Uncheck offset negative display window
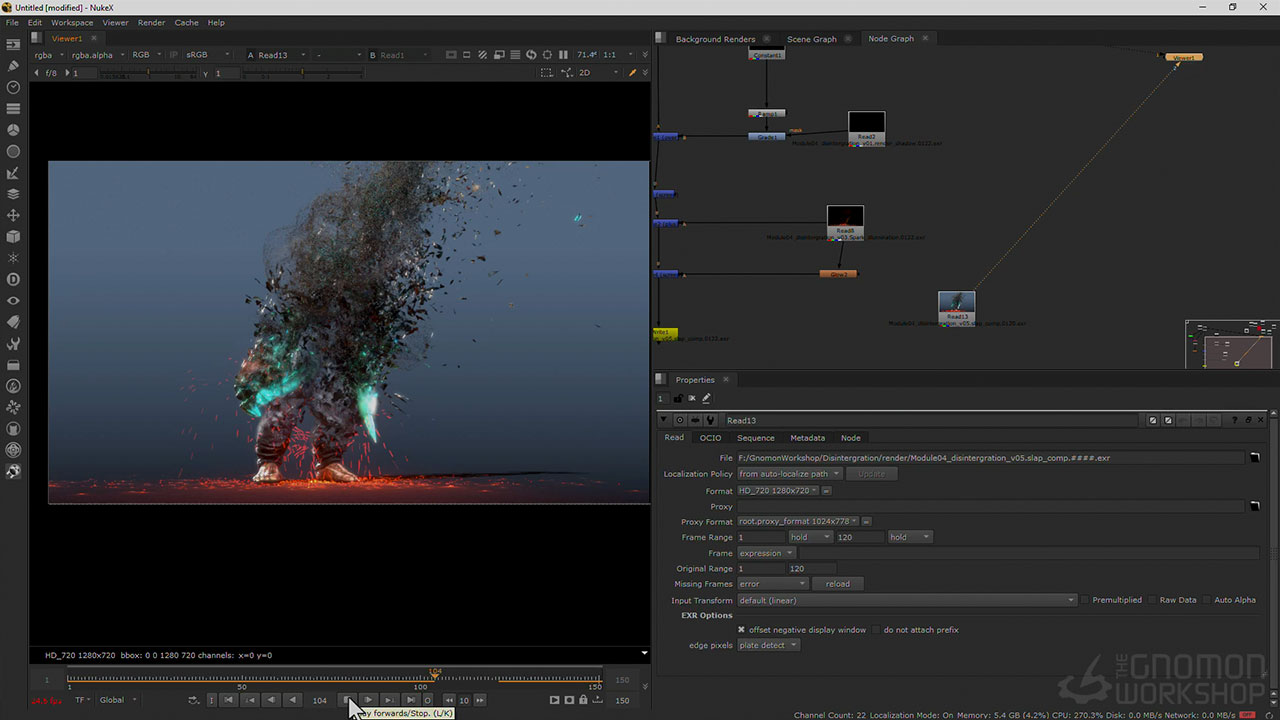Screen dimensions: 1280x720 coord(741,630)
